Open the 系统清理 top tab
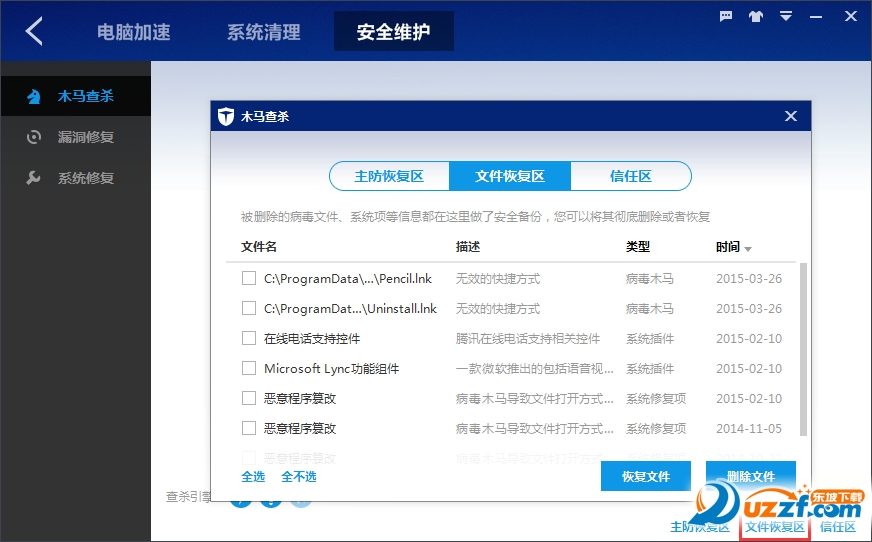This screenshot has height=542, width=872. [x=263, y=32]
